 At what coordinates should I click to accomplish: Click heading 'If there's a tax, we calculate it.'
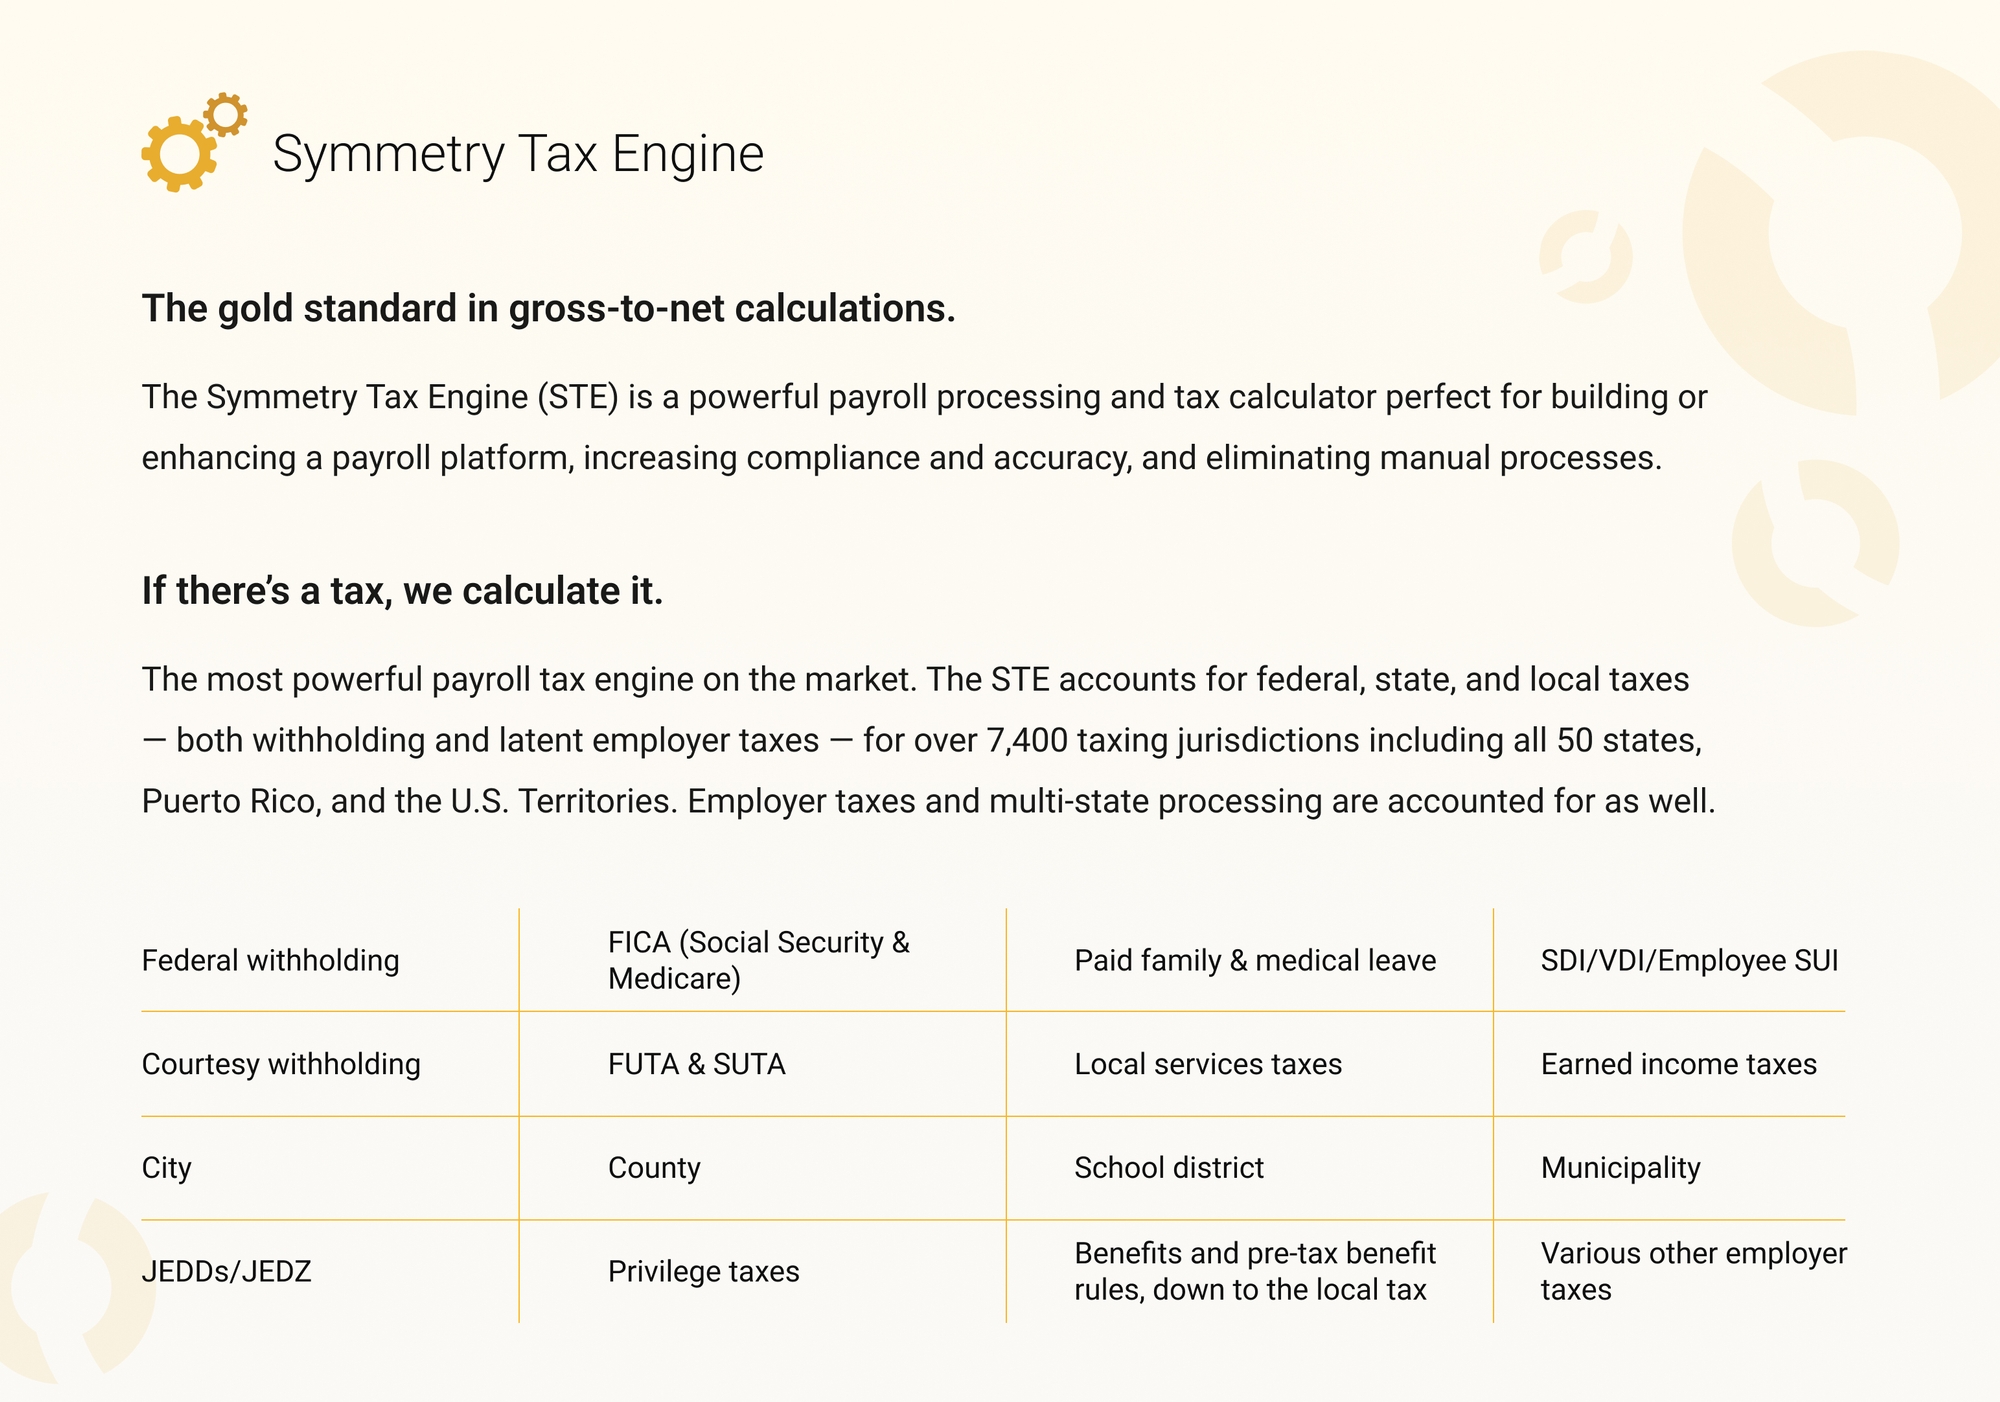(403, 591)
